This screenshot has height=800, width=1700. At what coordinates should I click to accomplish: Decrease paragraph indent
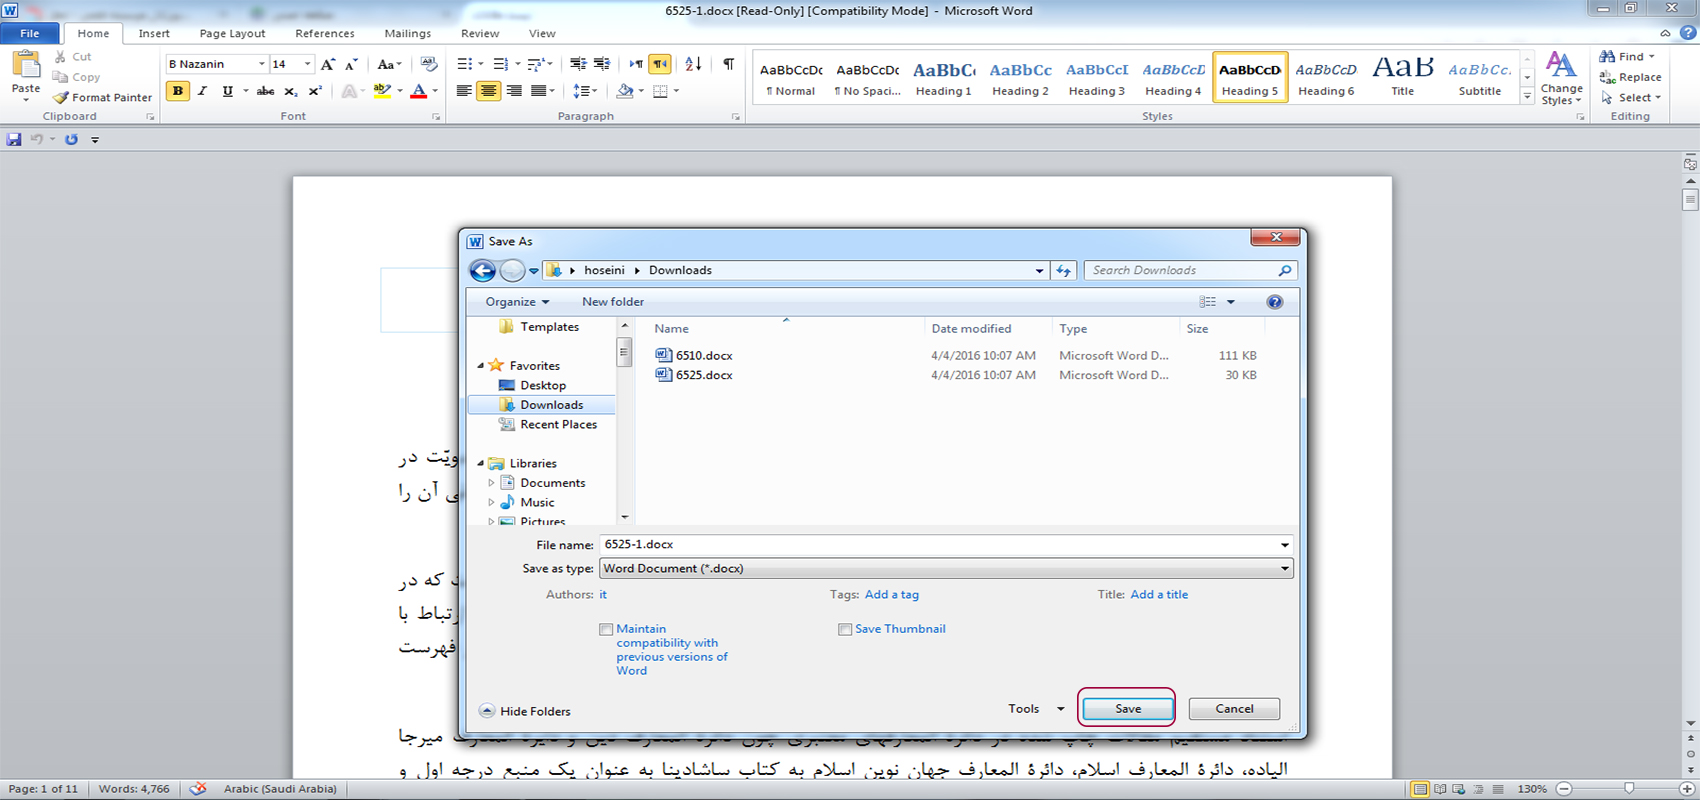click(x=578, y=64)
